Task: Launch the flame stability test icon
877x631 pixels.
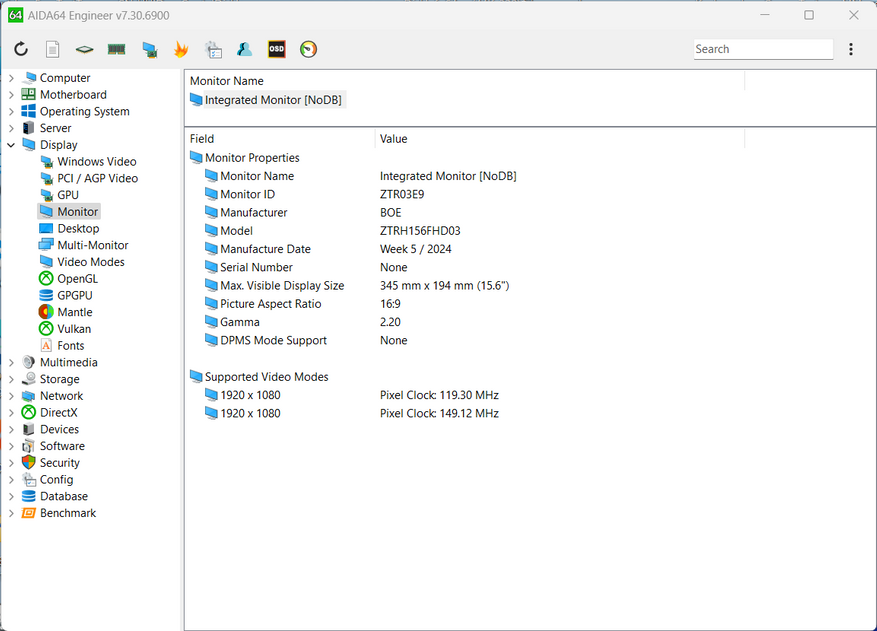Action: (181, 49)
